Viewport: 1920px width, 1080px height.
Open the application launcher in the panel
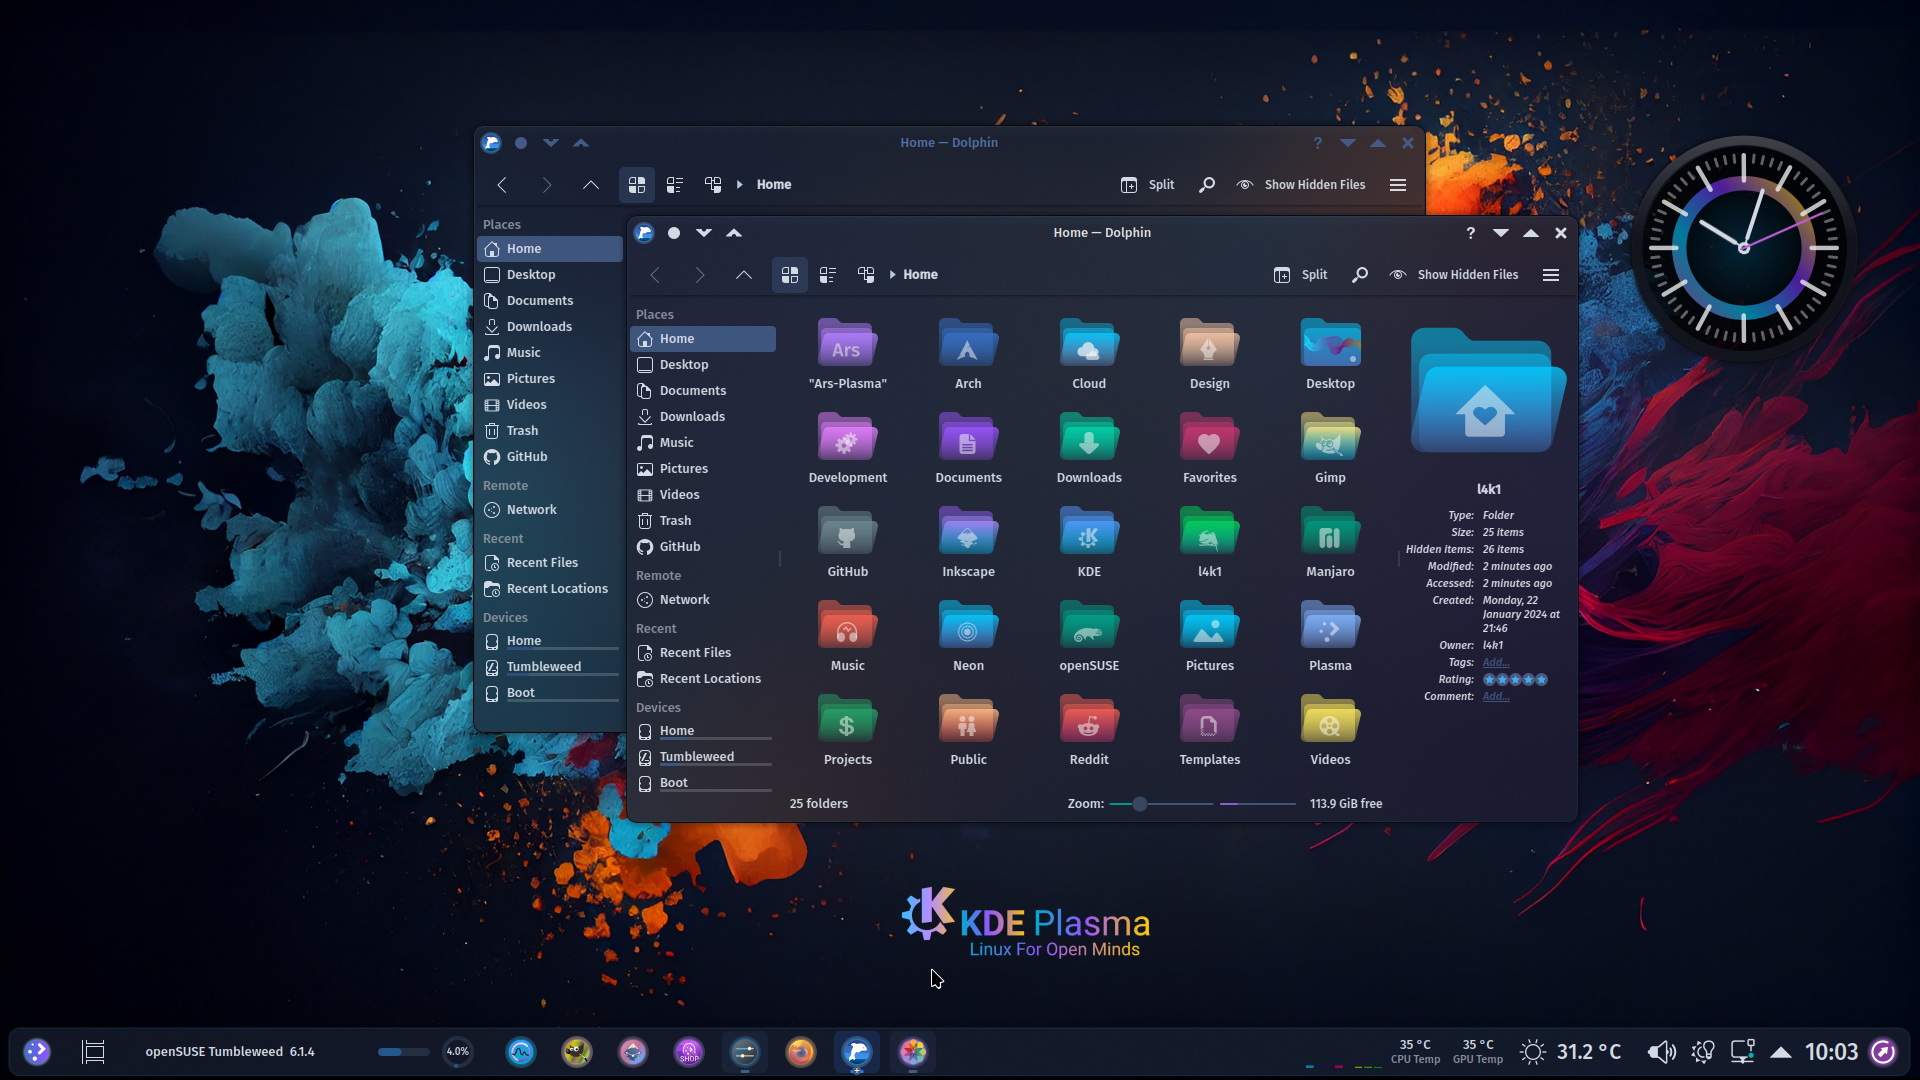pos(37,1051)
